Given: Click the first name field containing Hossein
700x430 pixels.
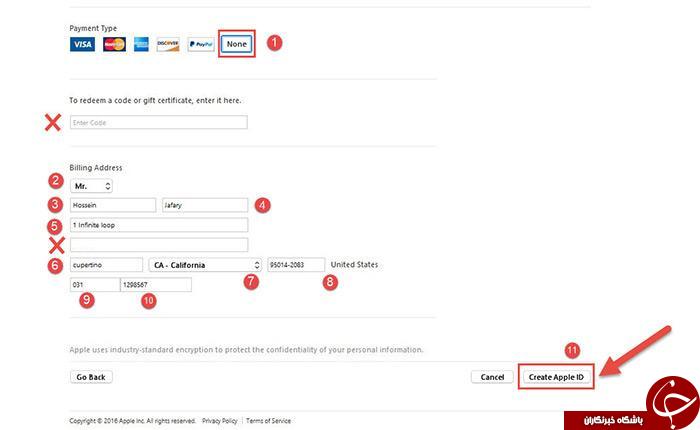Looking at the screenshot, I should [x=113, y=205].
